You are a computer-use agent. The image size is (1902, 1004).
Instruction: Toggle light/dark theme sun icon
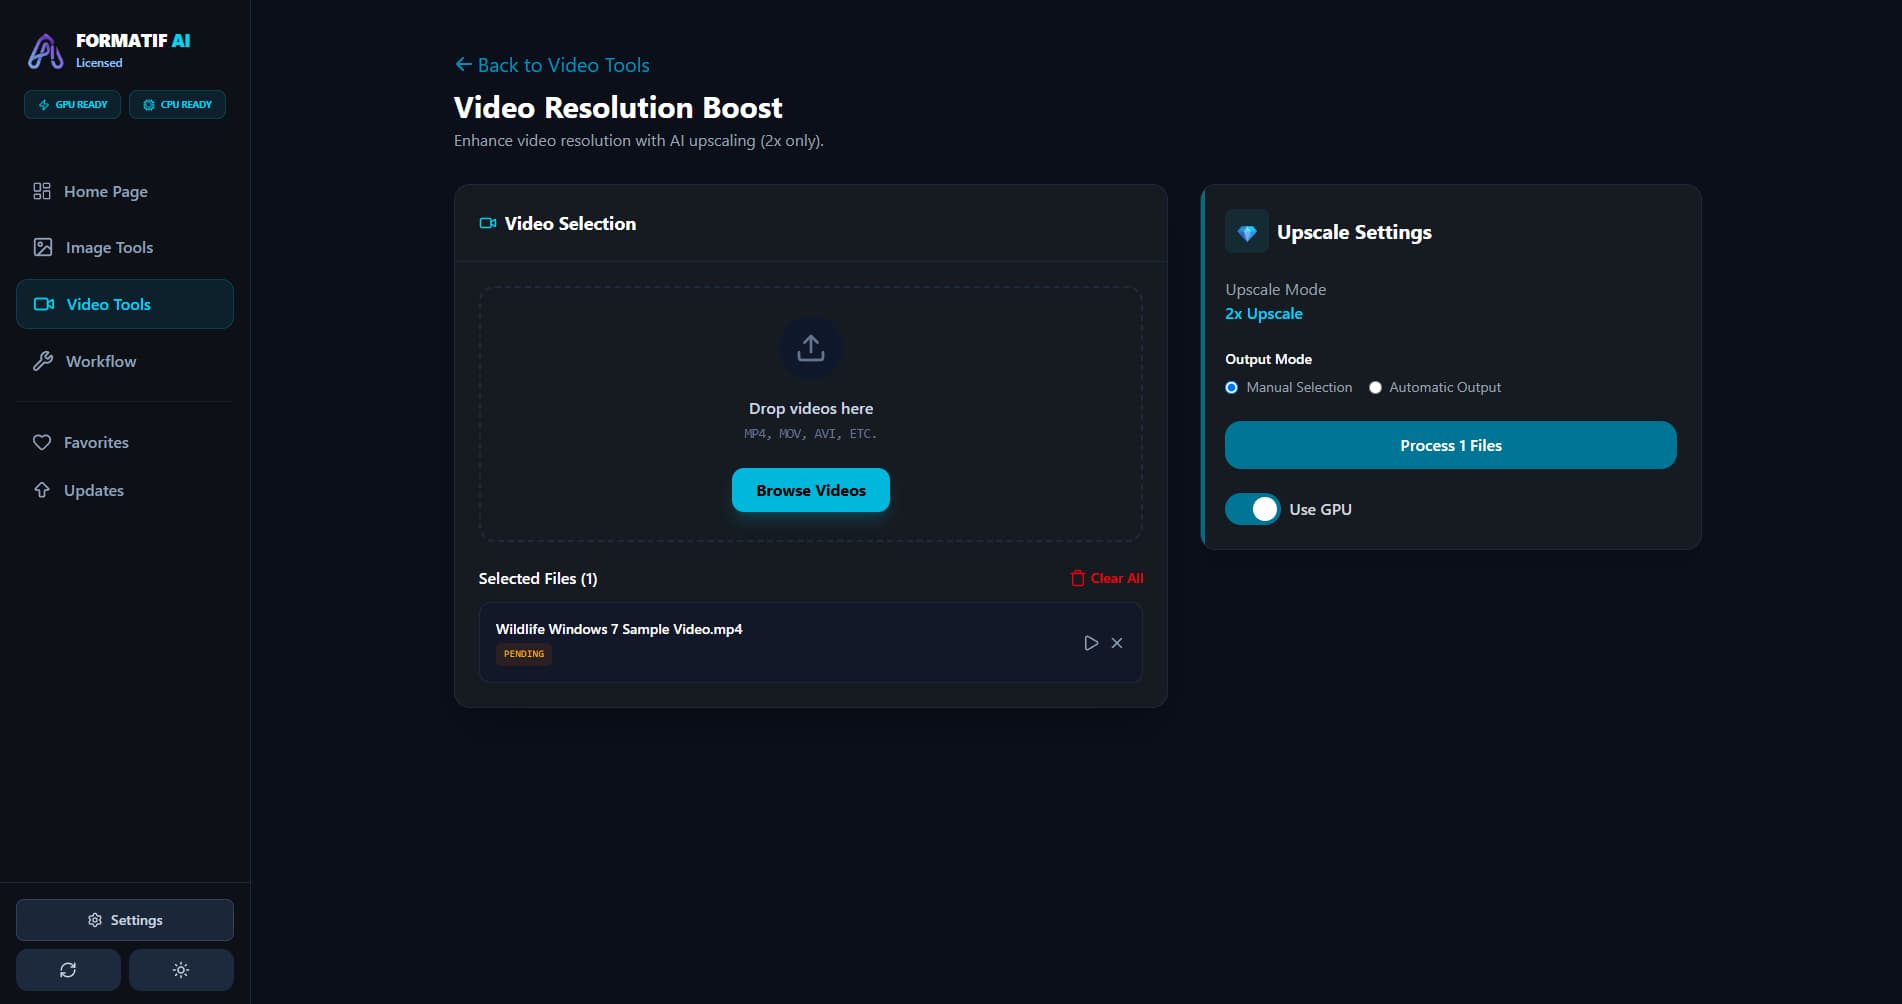point(181,970)
